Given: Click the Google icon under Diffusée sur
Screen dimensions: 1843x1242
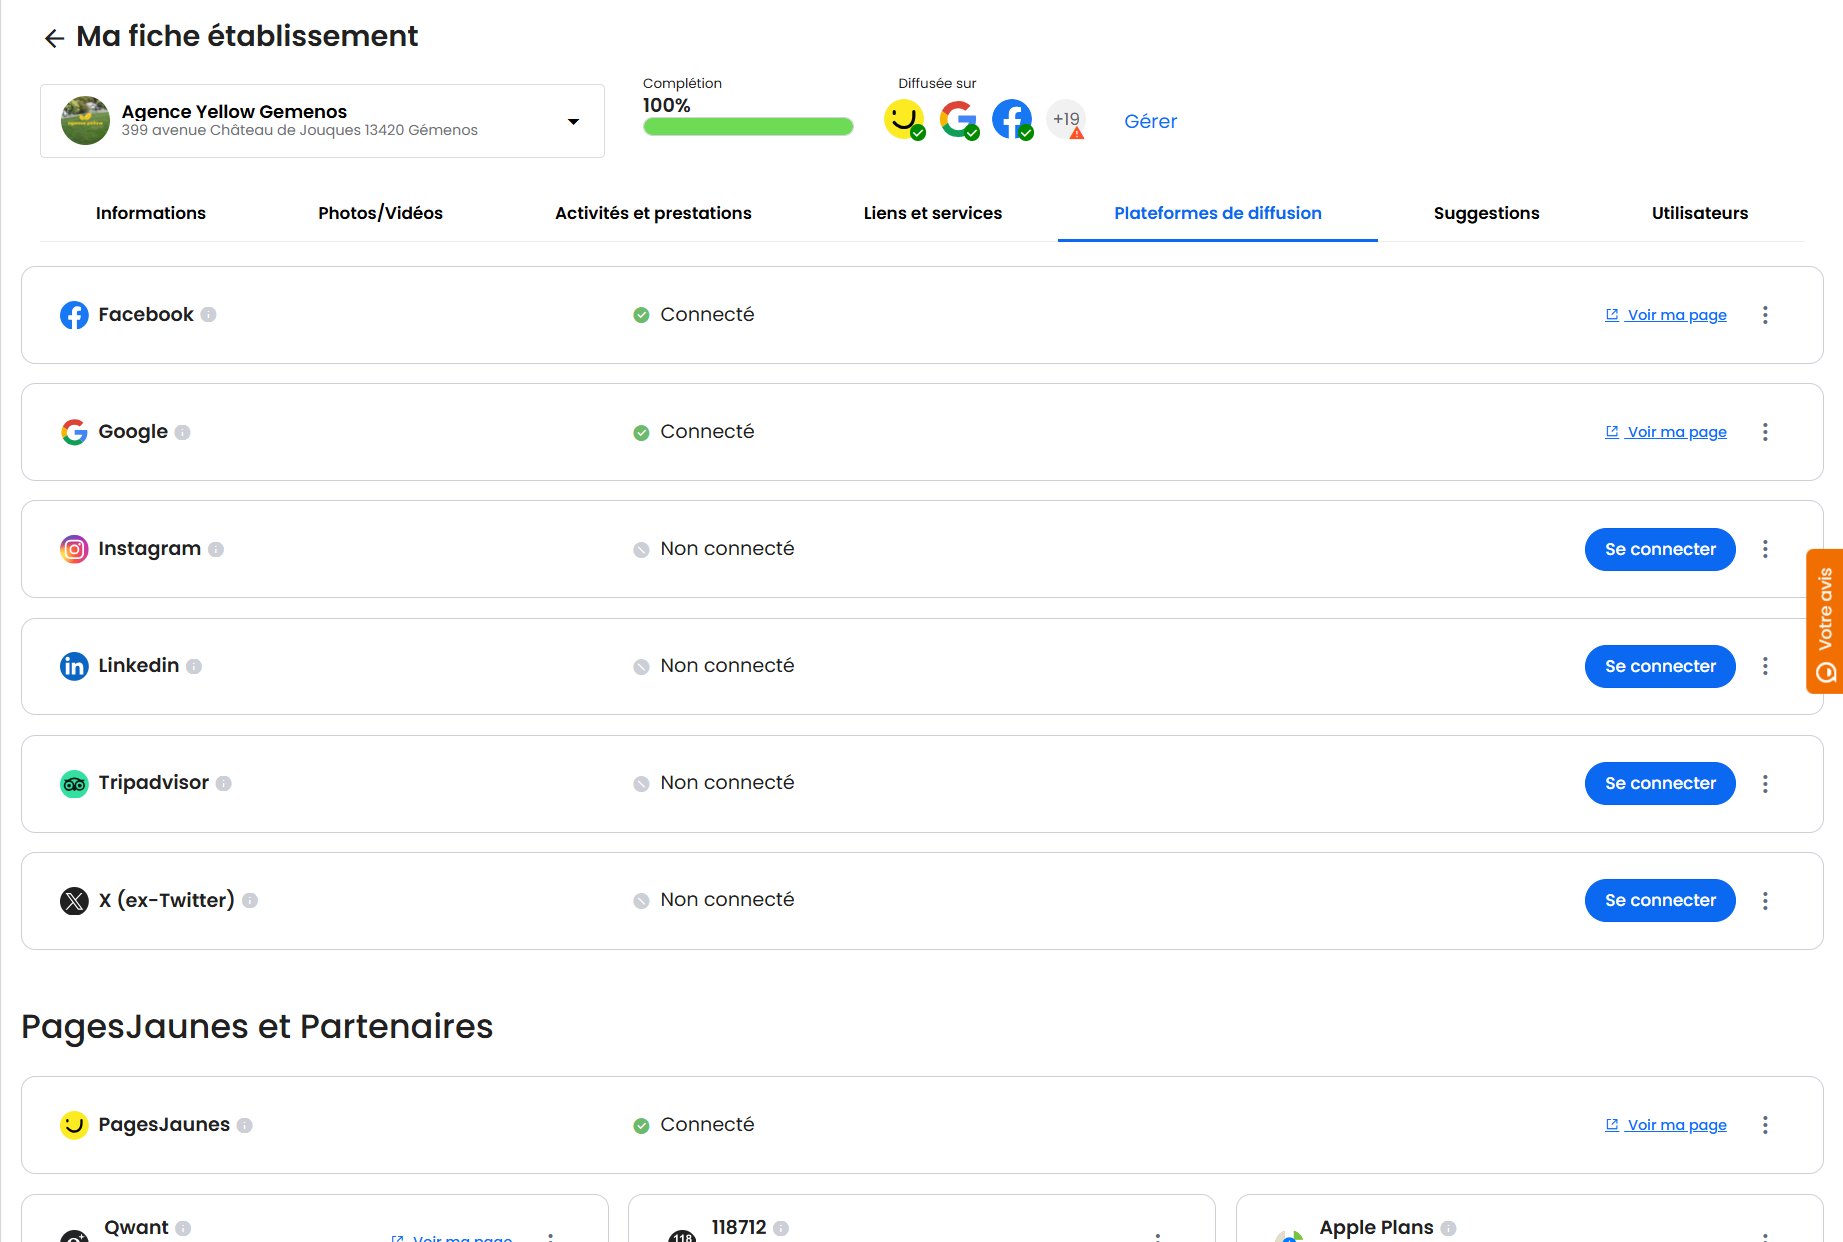Looking at the screenshot, I should 958,119.
